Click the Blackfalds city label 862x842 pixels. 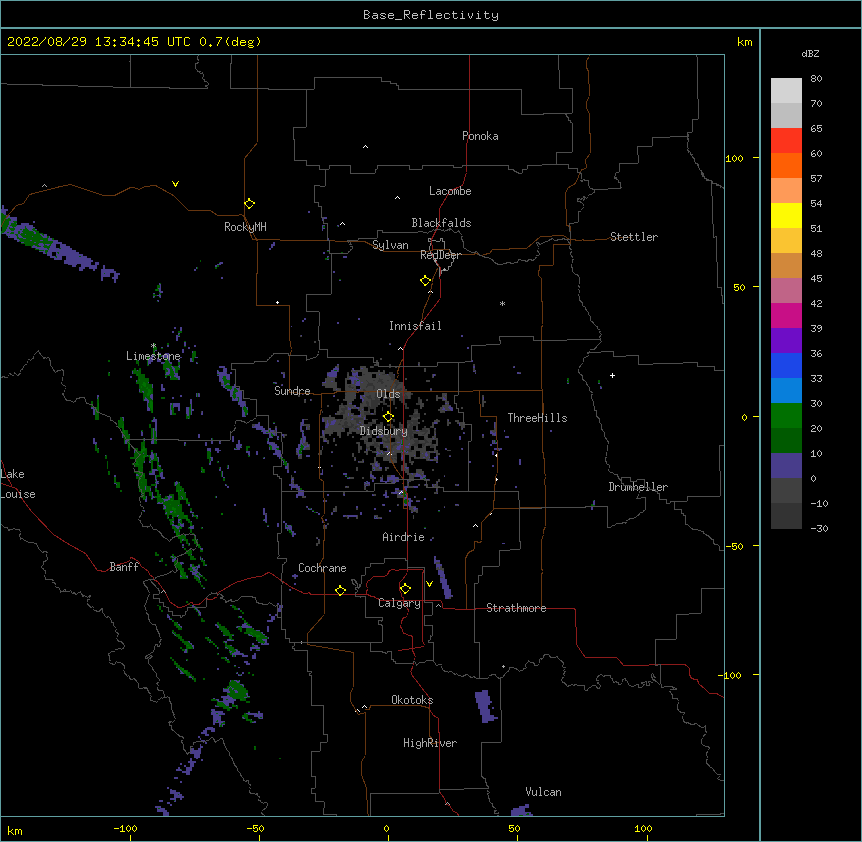click(441, 223)
